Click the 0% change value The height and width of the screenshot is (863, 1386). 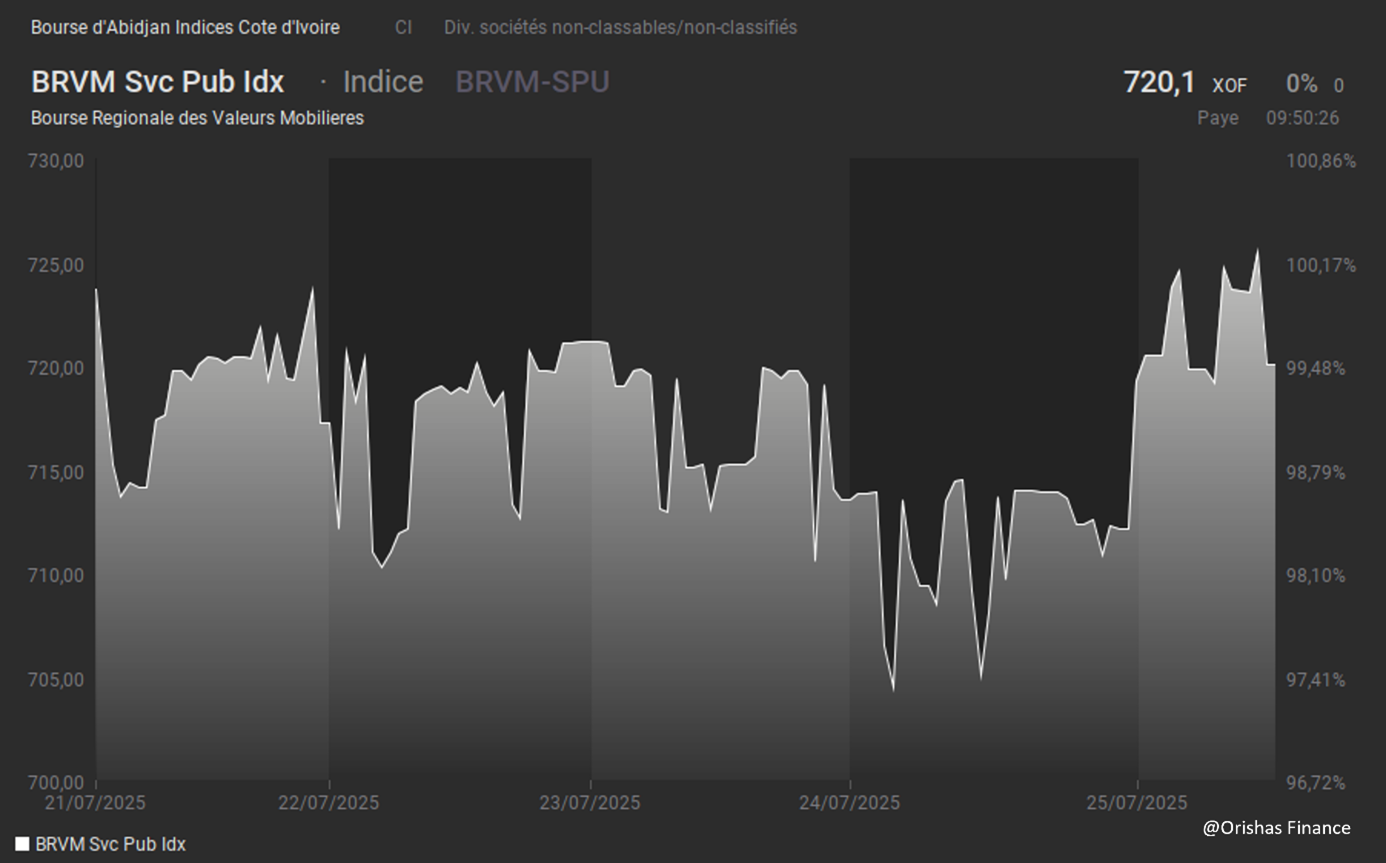click(1302, 84)
